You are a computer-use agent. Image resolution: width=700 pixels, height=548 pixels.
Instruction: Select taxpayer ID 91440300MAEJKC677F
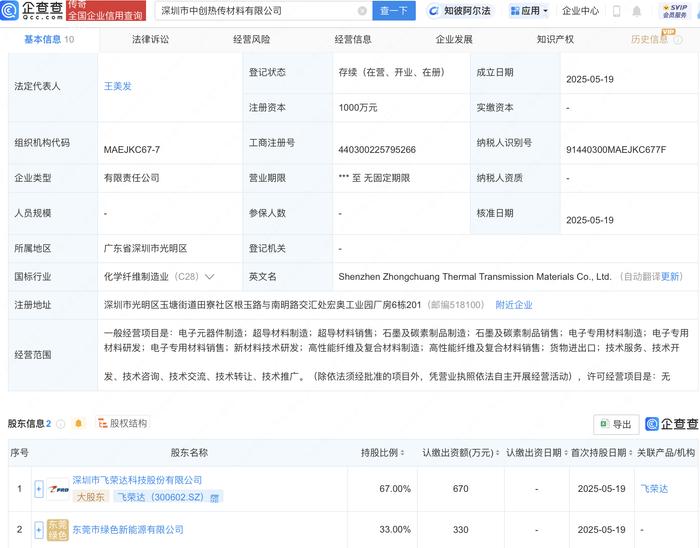point(616,150)
